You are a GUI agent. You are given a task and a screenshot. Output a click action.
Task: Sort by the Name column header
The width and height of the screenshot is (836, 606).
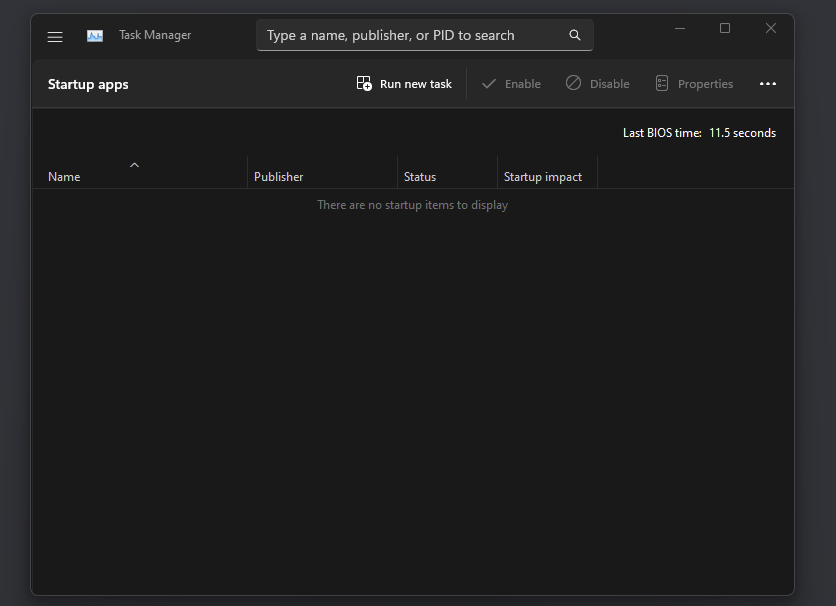[x=140, y=172]
